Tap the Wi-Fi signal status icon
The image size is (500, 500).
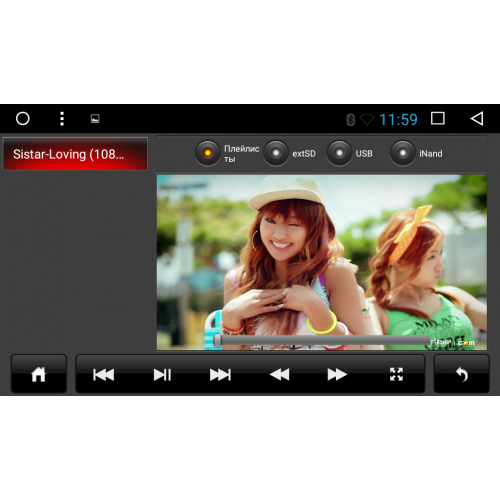click(x=367, y=119)
